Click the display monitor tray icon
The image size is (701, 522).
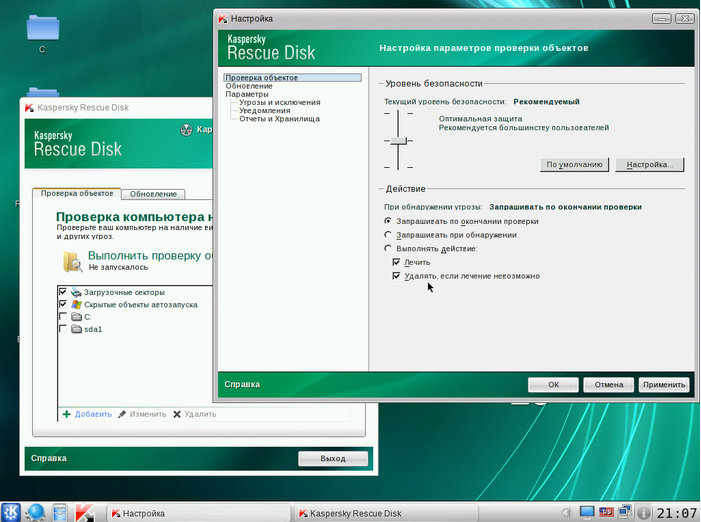[x=587, y=512]
